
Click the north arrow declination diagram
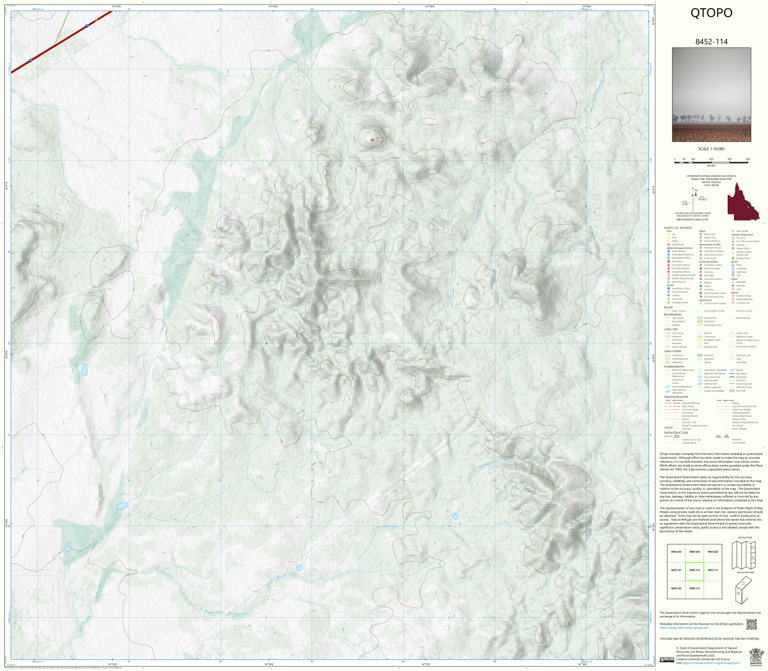[693, 198]
